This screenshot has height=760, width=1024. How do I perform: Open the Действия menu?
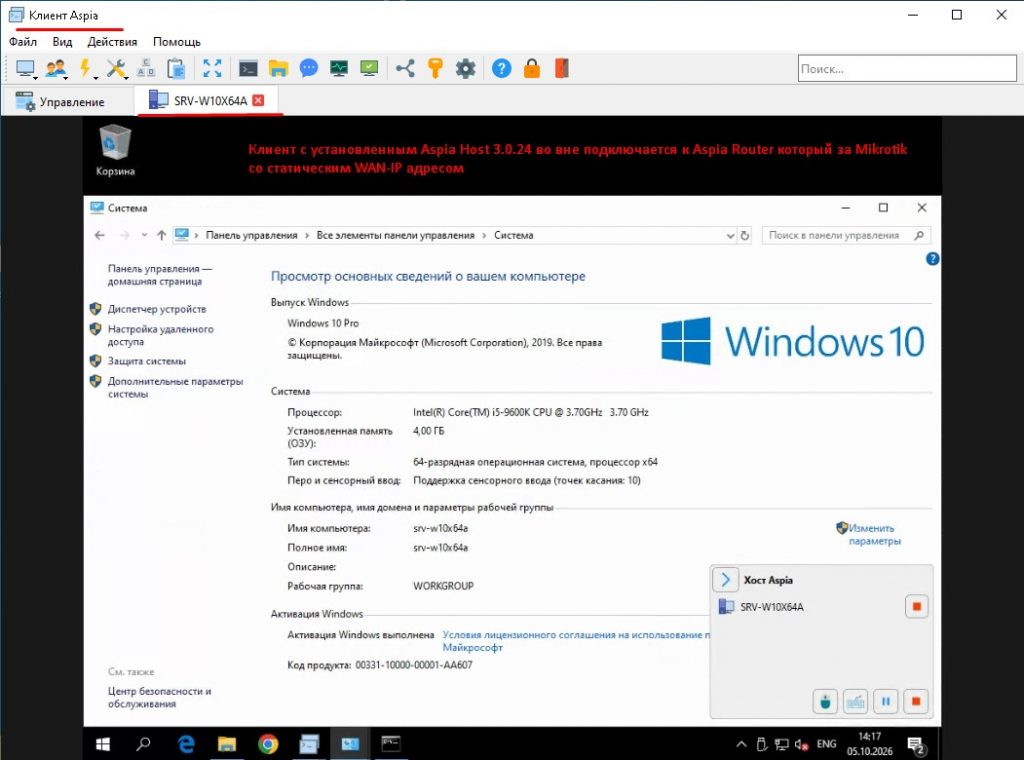coord(112,42)
